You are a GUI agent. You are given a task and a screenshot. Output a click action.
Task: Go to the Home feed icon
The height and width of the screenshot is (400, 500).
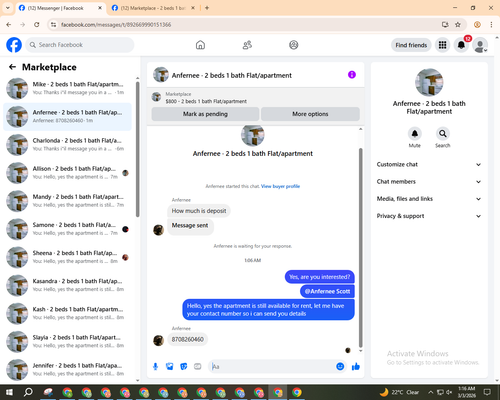point(200,45)
